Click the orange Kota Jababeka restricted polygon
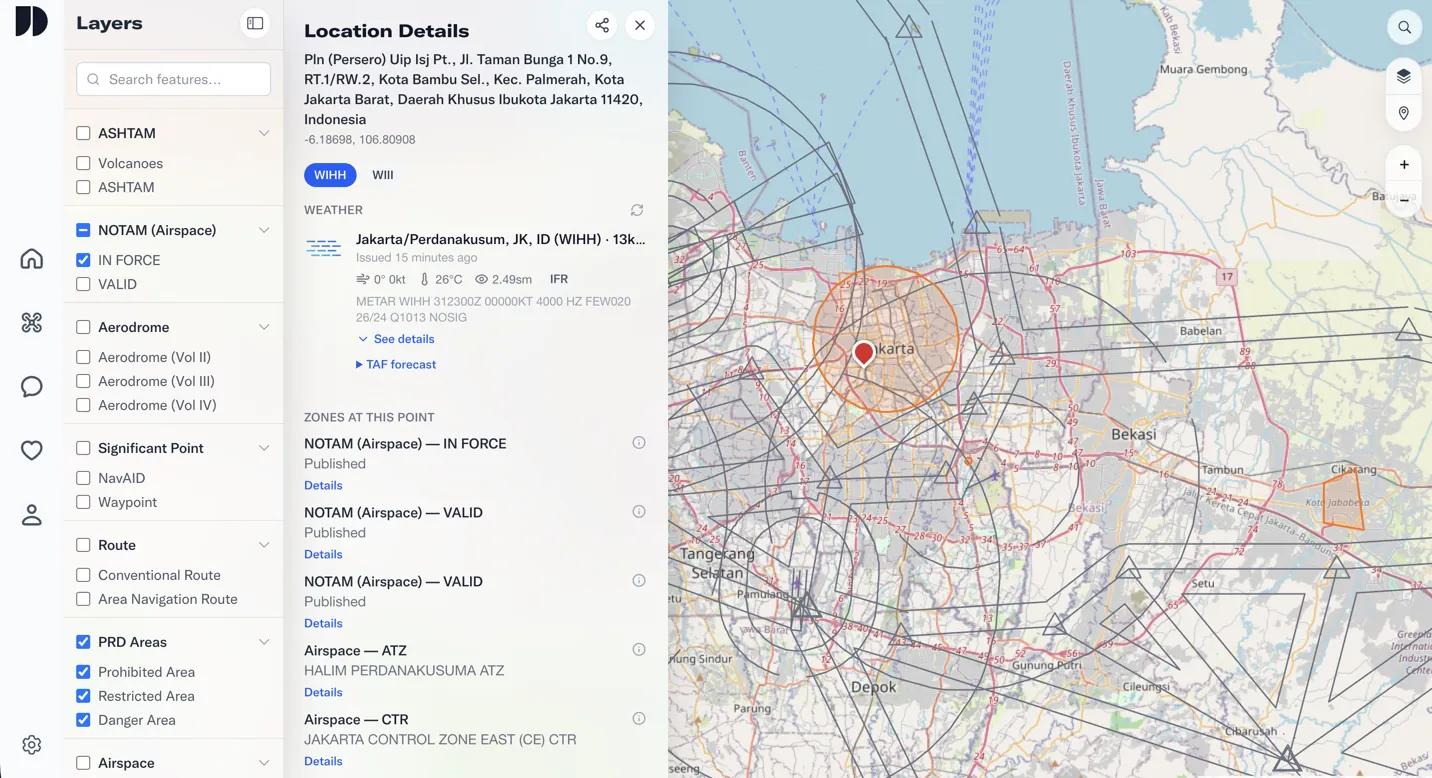1432x778 pixels. point(1343,500)
